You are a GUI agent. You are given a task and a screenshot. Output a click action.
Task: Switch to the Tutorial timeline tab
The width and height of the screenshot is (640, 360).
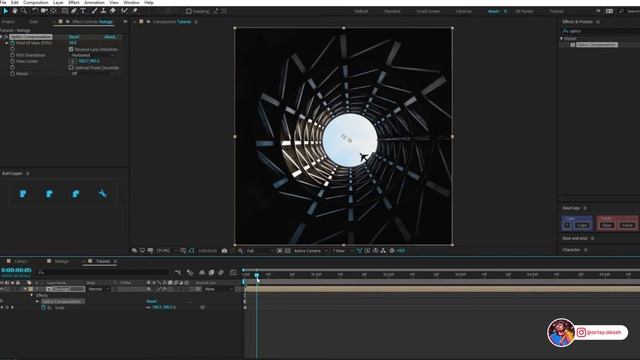(103, 261)
